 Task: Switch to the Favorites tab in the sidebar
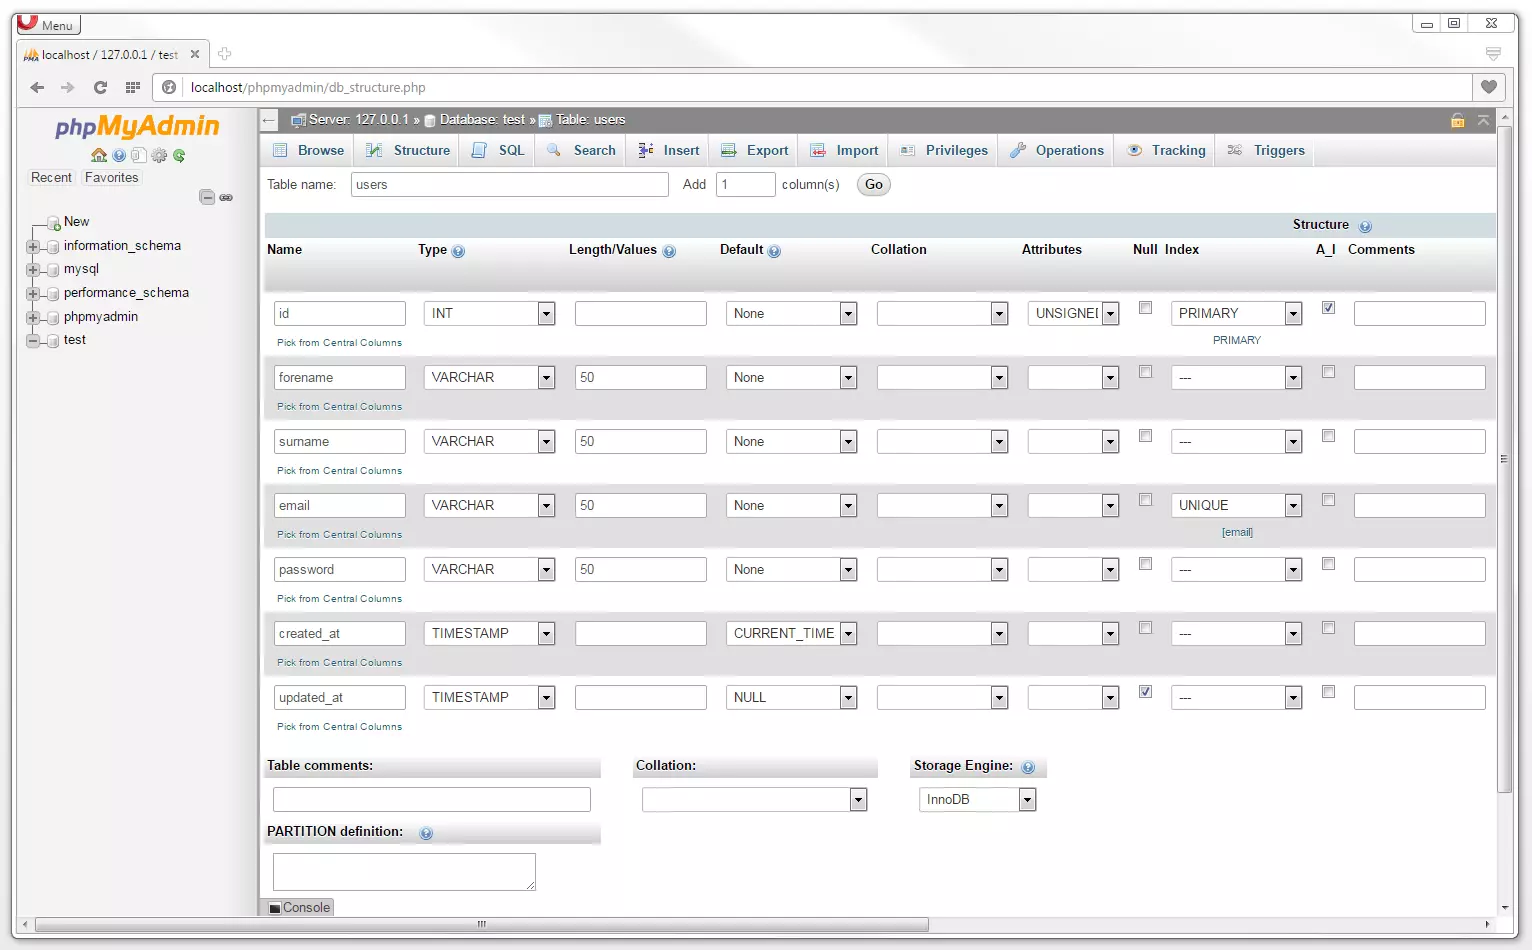click(111, 177)
